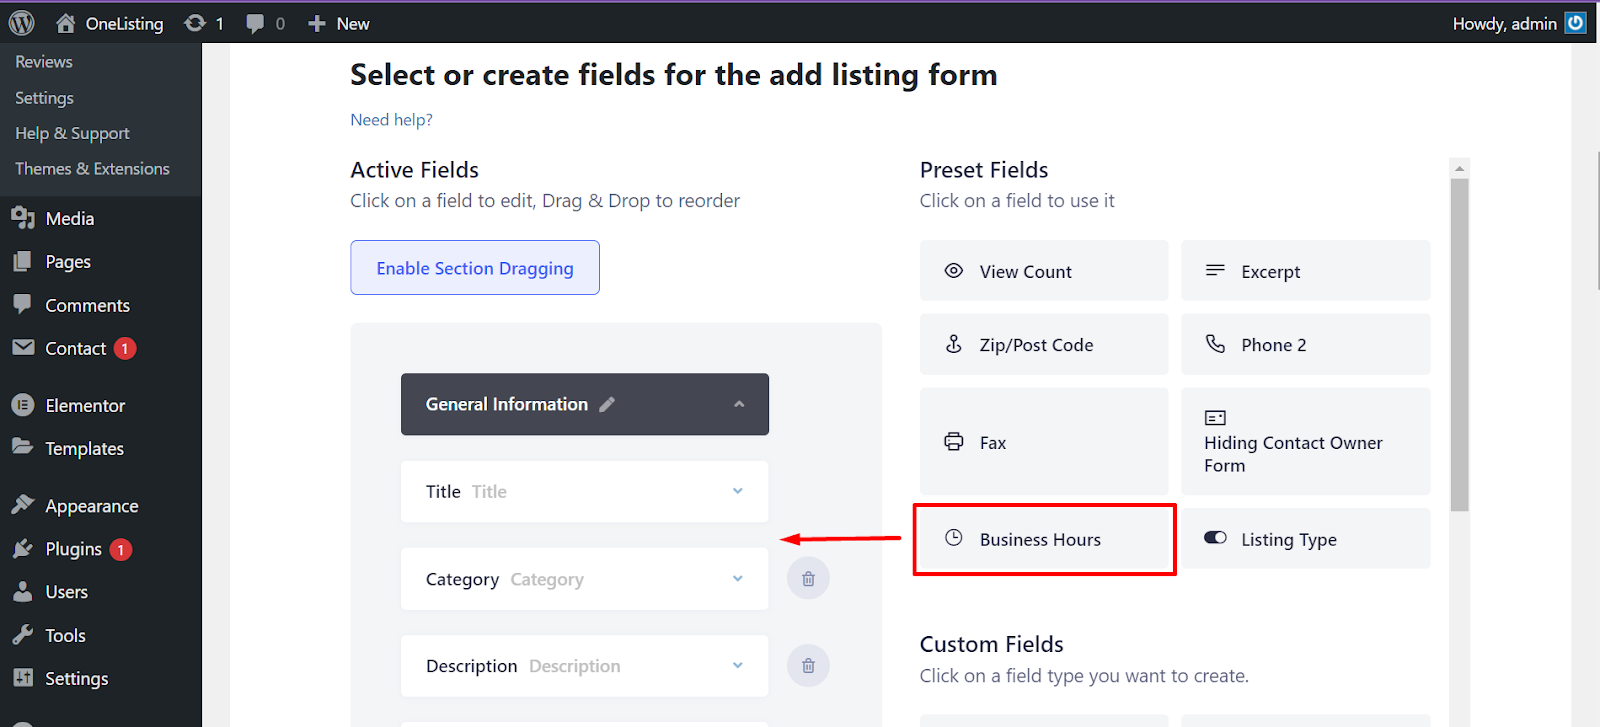Delete the Description field with trash icon
This screenshot has height=727, width=1600.
tap(808, 665)
